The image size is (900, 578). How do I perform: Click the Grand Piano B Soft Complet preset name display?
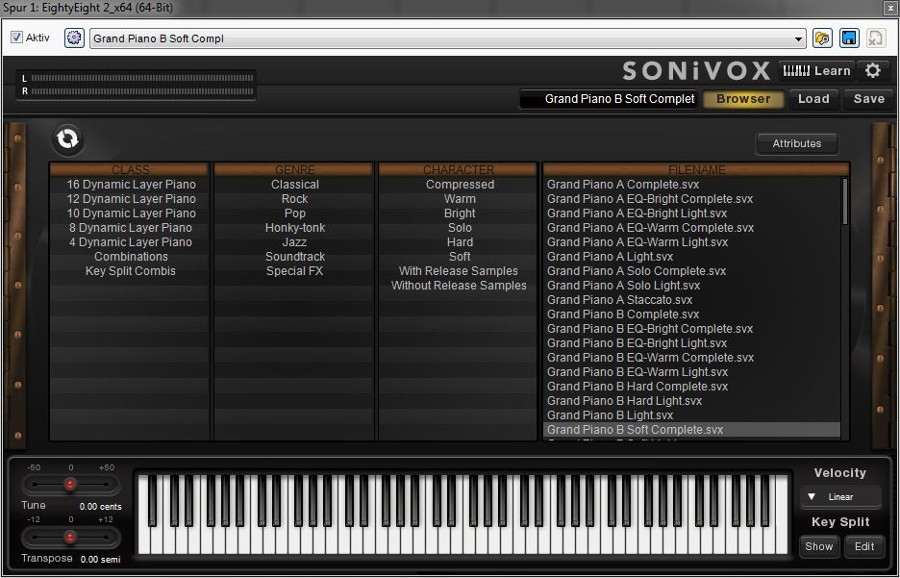coord(609,99)
